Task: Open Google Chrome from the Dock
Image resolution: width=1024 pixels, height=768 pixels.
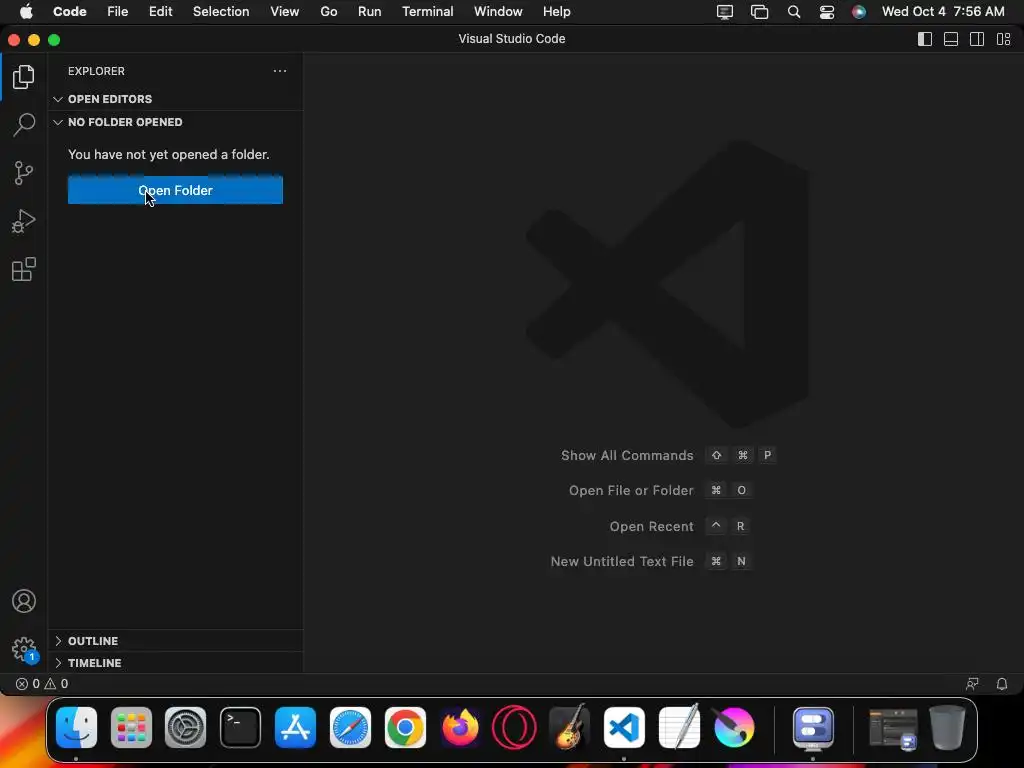Action: pos(405,727)
